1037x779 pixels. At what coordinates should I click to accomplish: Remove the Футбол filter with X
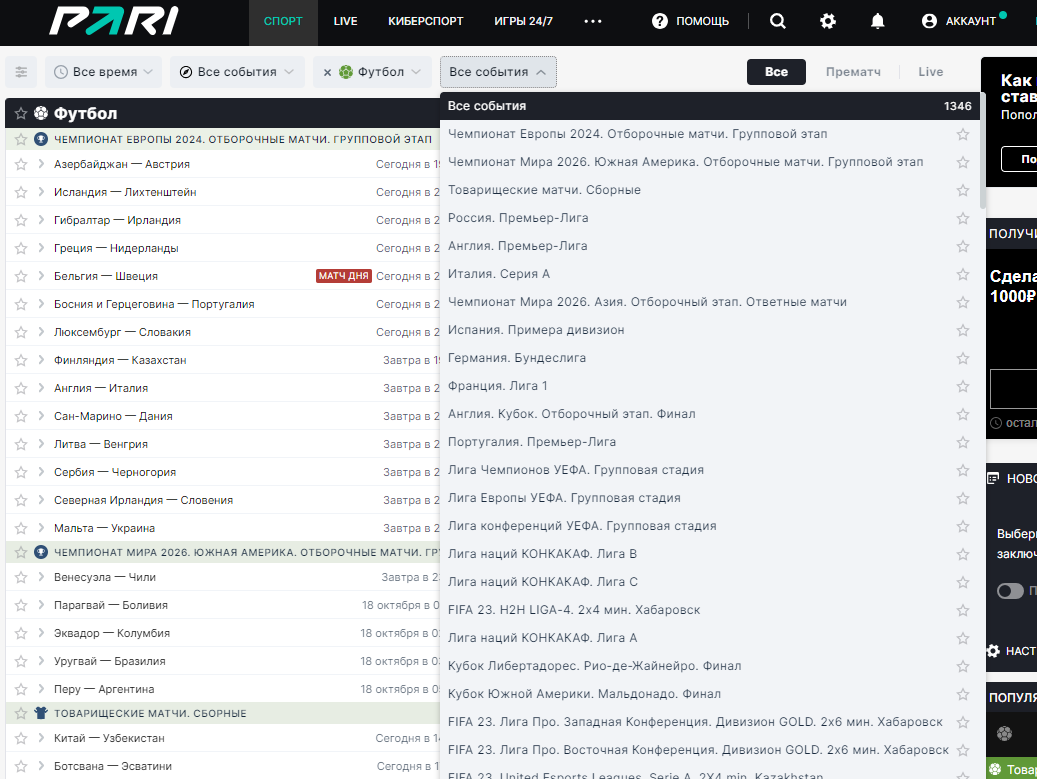[x=327, y=72]
